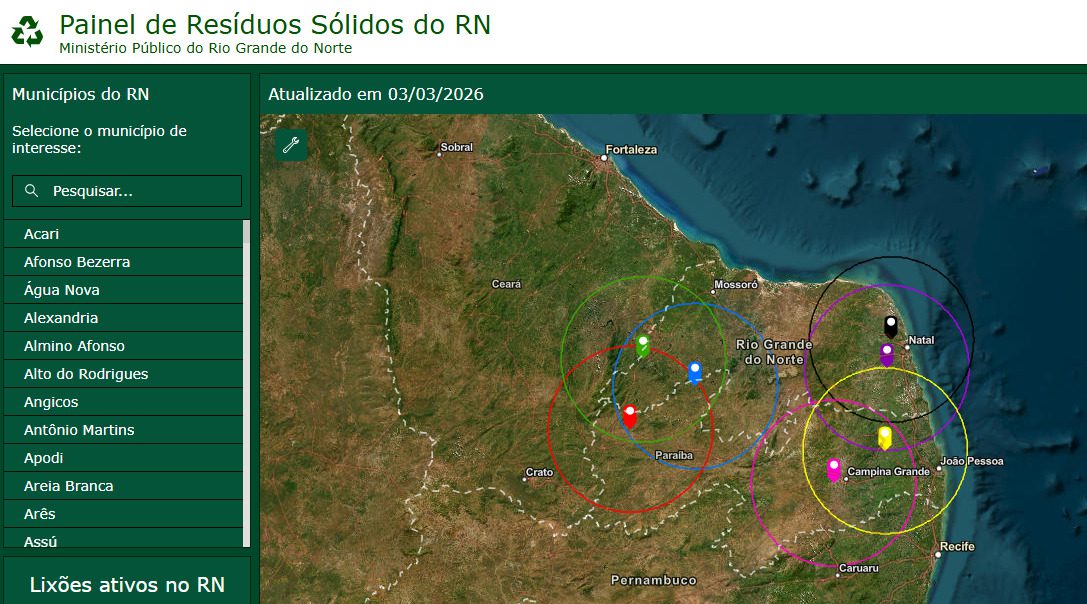
Task: Select the red map marker
Action: [x=629, y=413]
